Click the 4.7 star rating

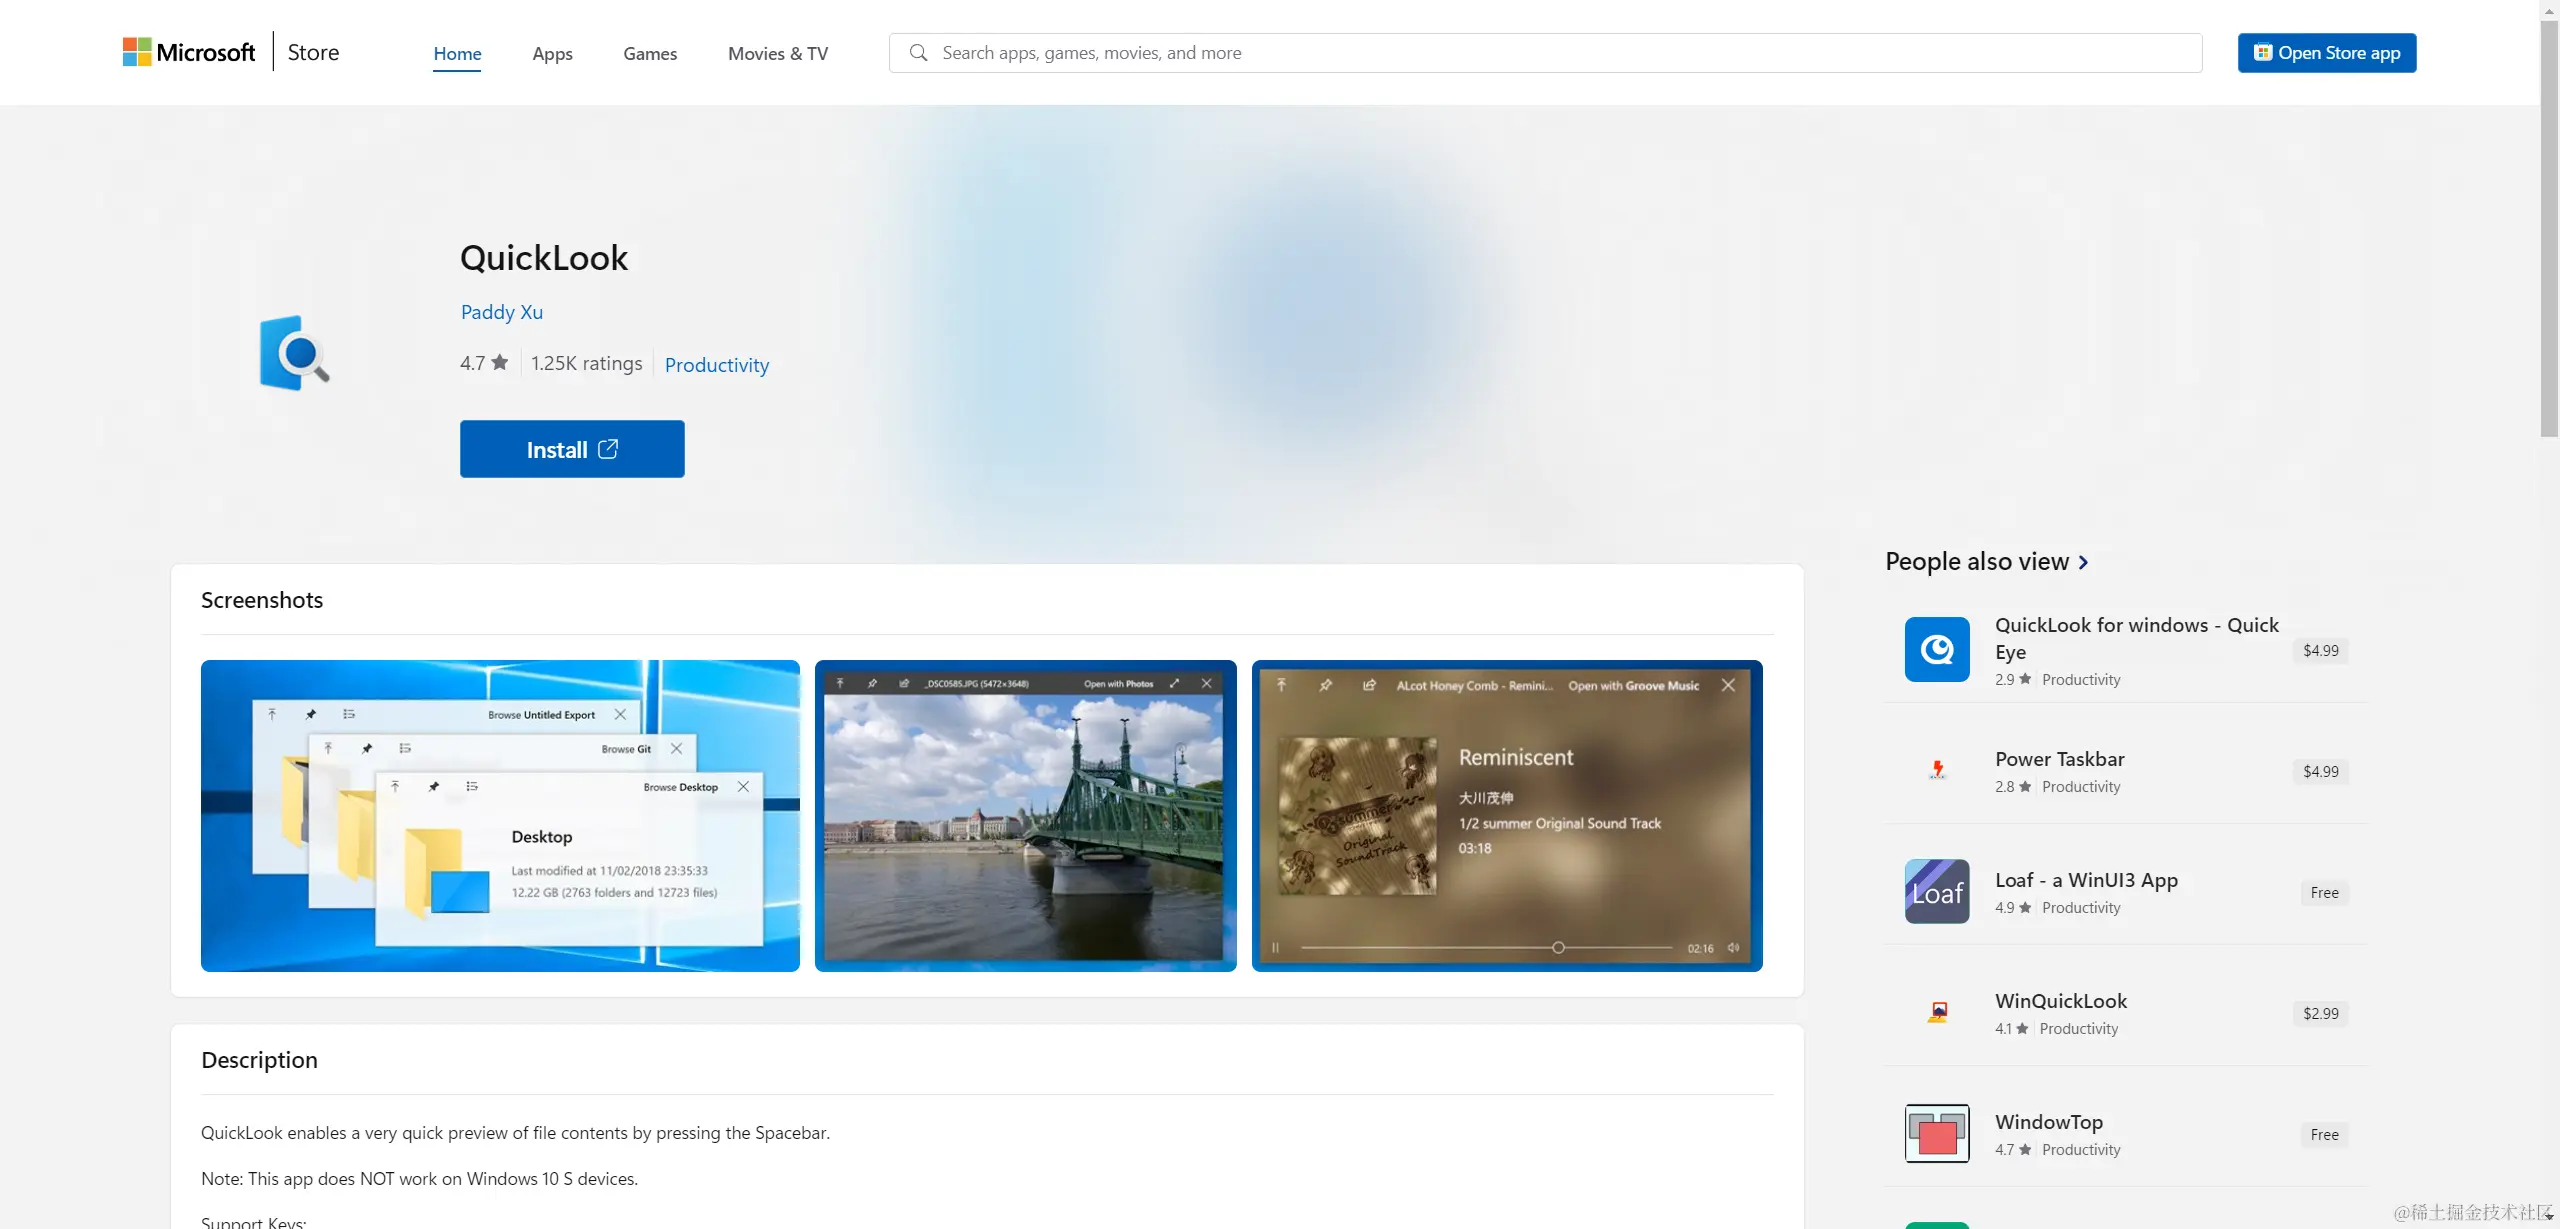484,363
